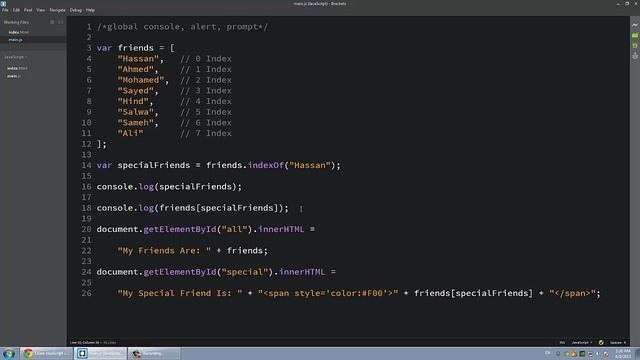Open the File menu
Screen dimensions: 640x360
[5, 10]
